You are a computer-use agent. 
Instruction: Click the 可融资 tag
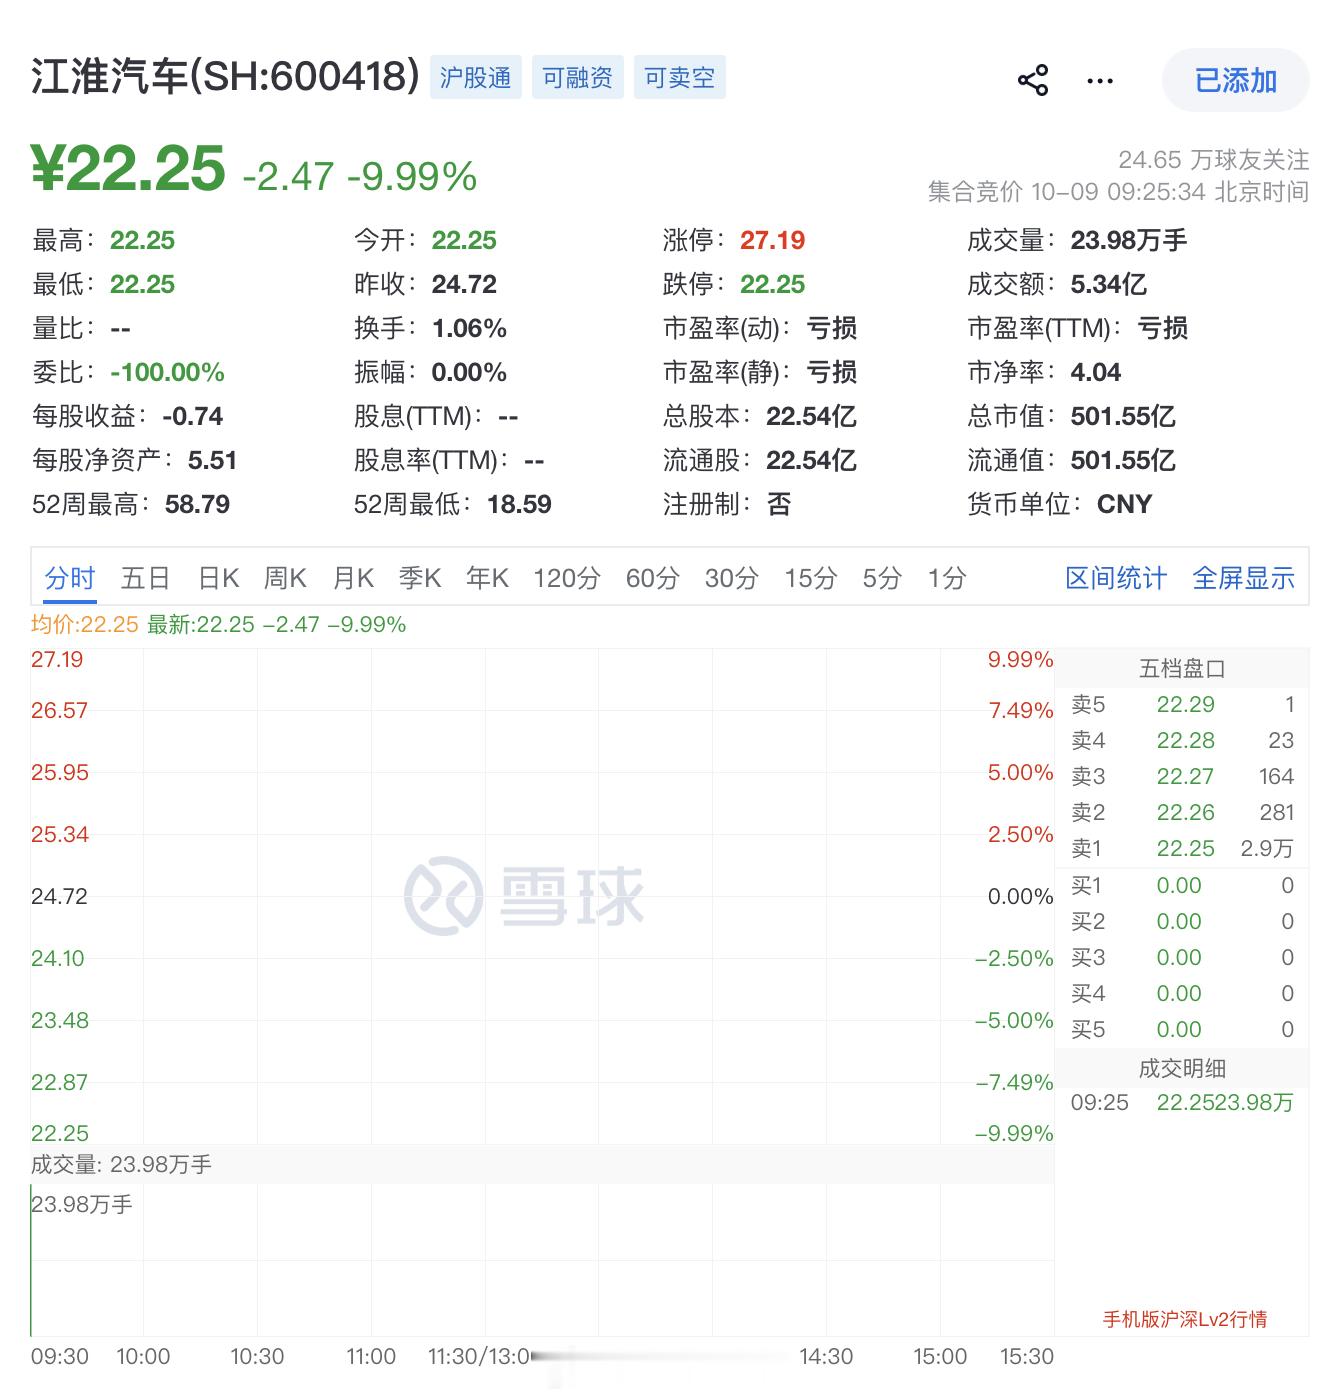point(578,78)
